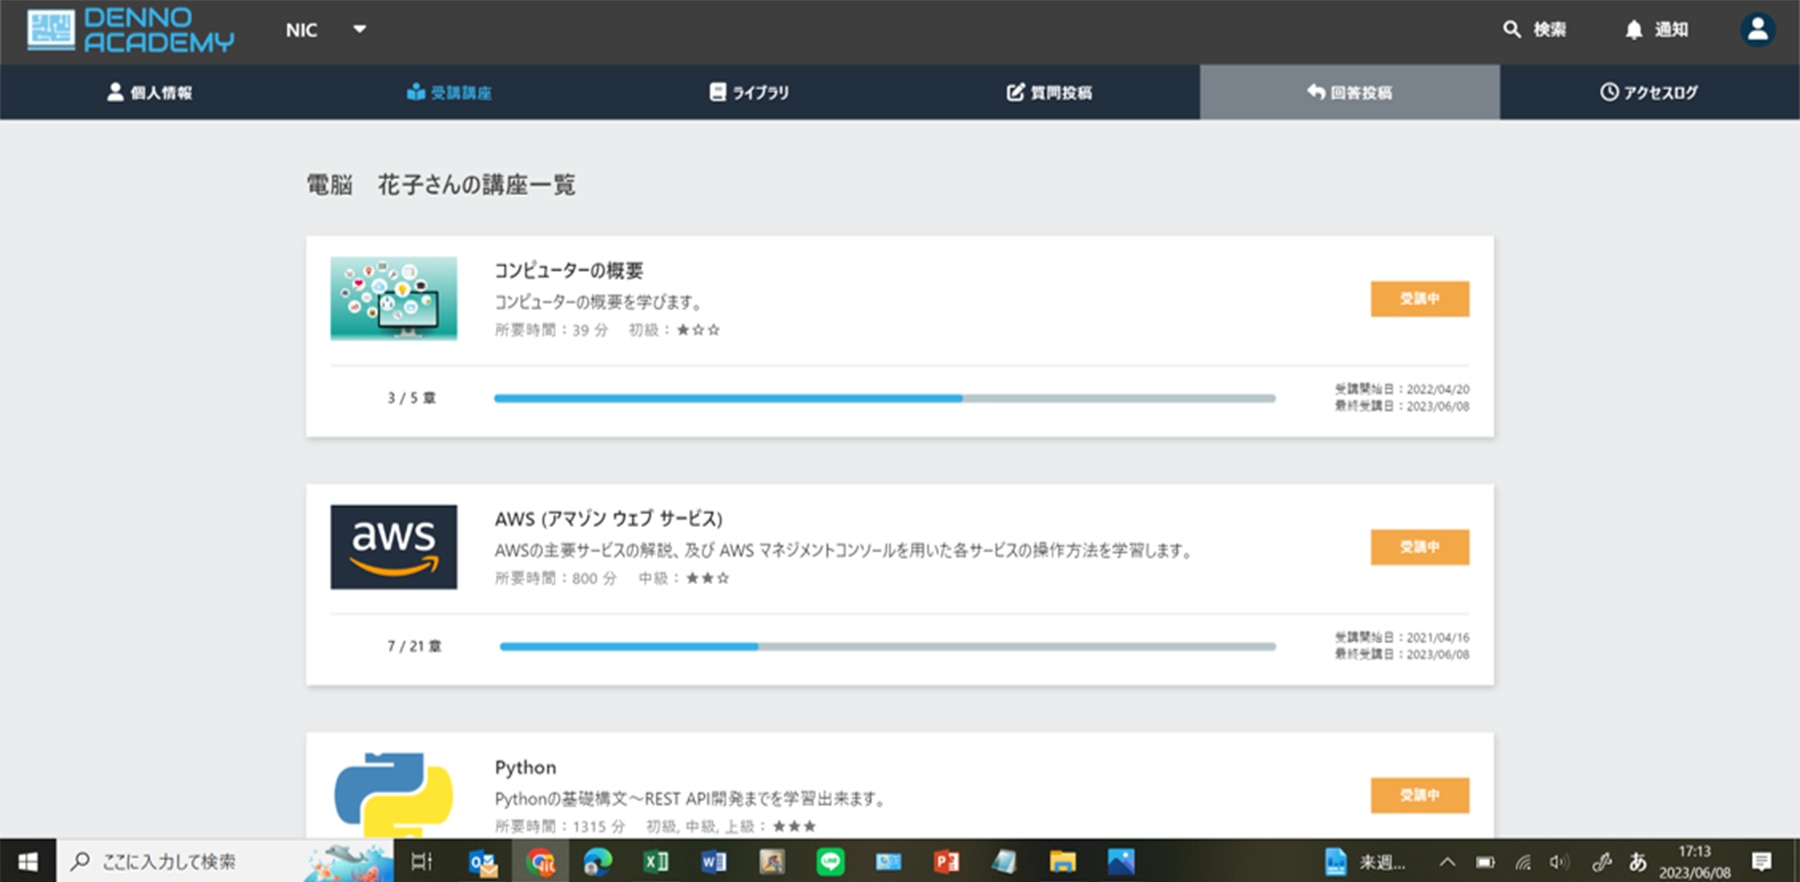Click the Denno Academy logo

click(130, 30)
